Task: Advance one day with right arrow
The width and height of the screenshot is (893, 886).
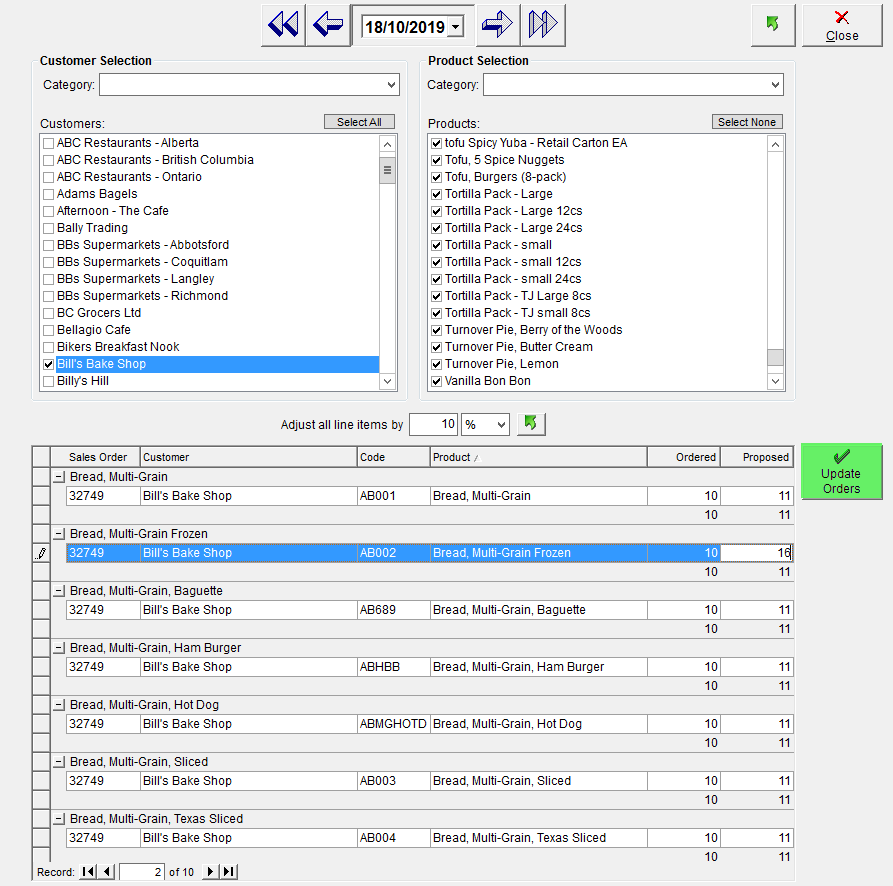Action: pos(497,25)
